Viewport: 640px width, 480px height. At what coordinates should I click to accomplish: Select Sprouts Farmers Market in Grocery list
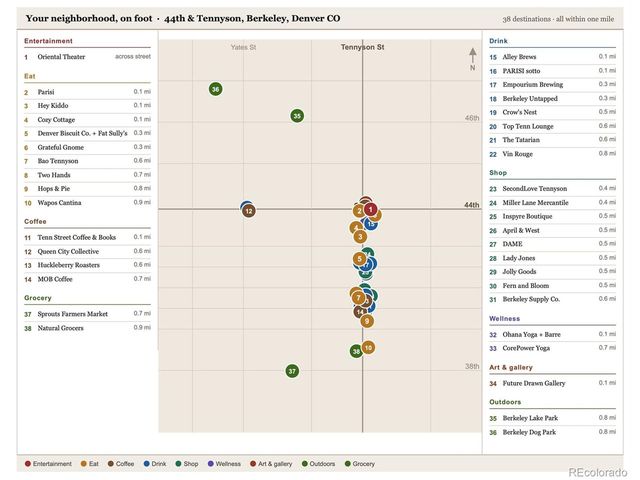click(x=87, y=314)
